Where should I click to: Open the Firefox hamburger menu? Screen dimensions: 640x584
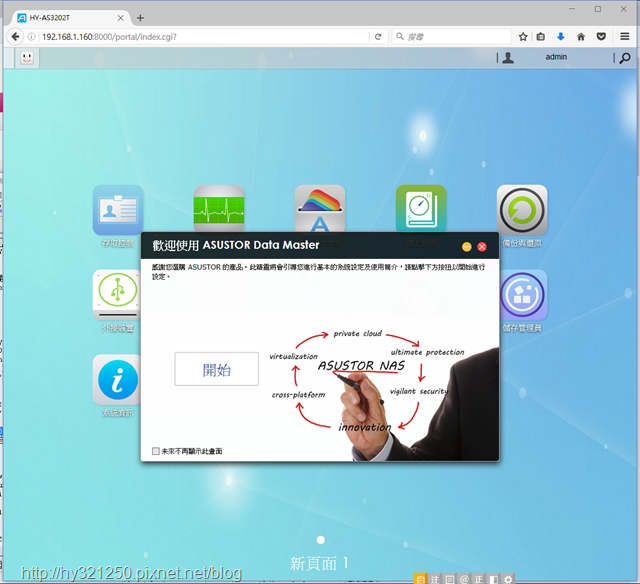coord(624,37)
